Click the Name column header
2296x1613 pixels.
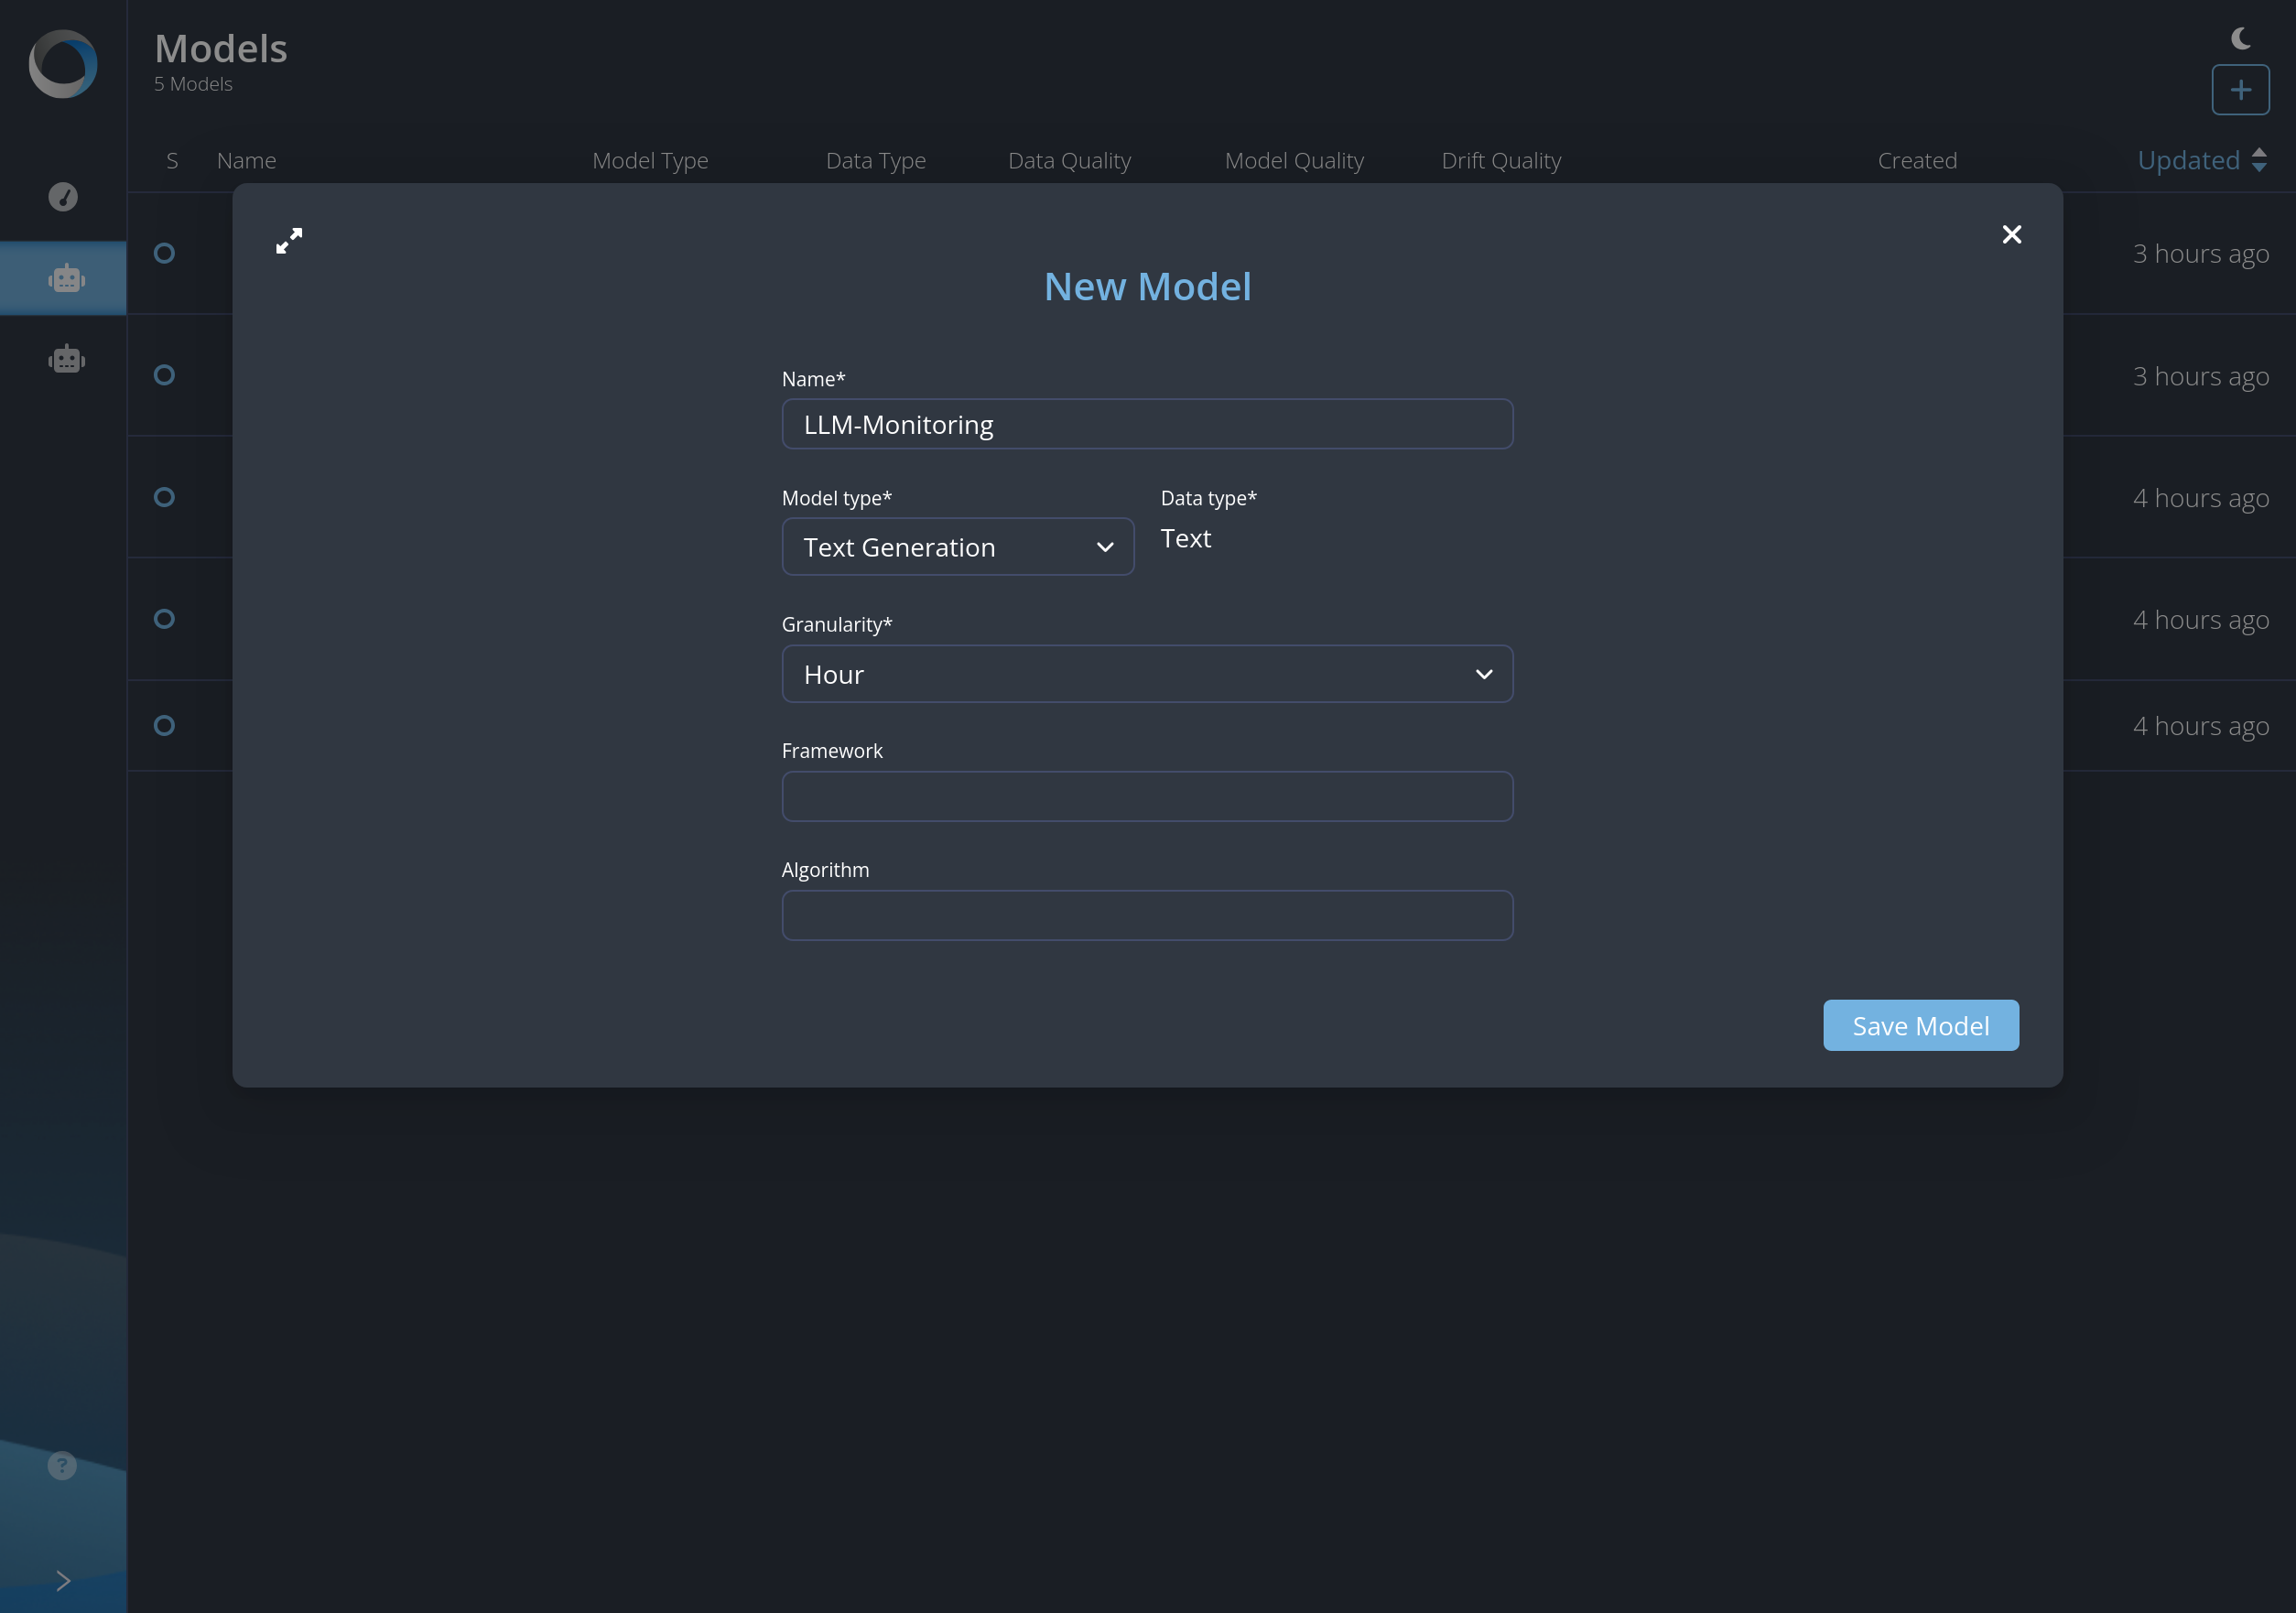tap(246, 160)
